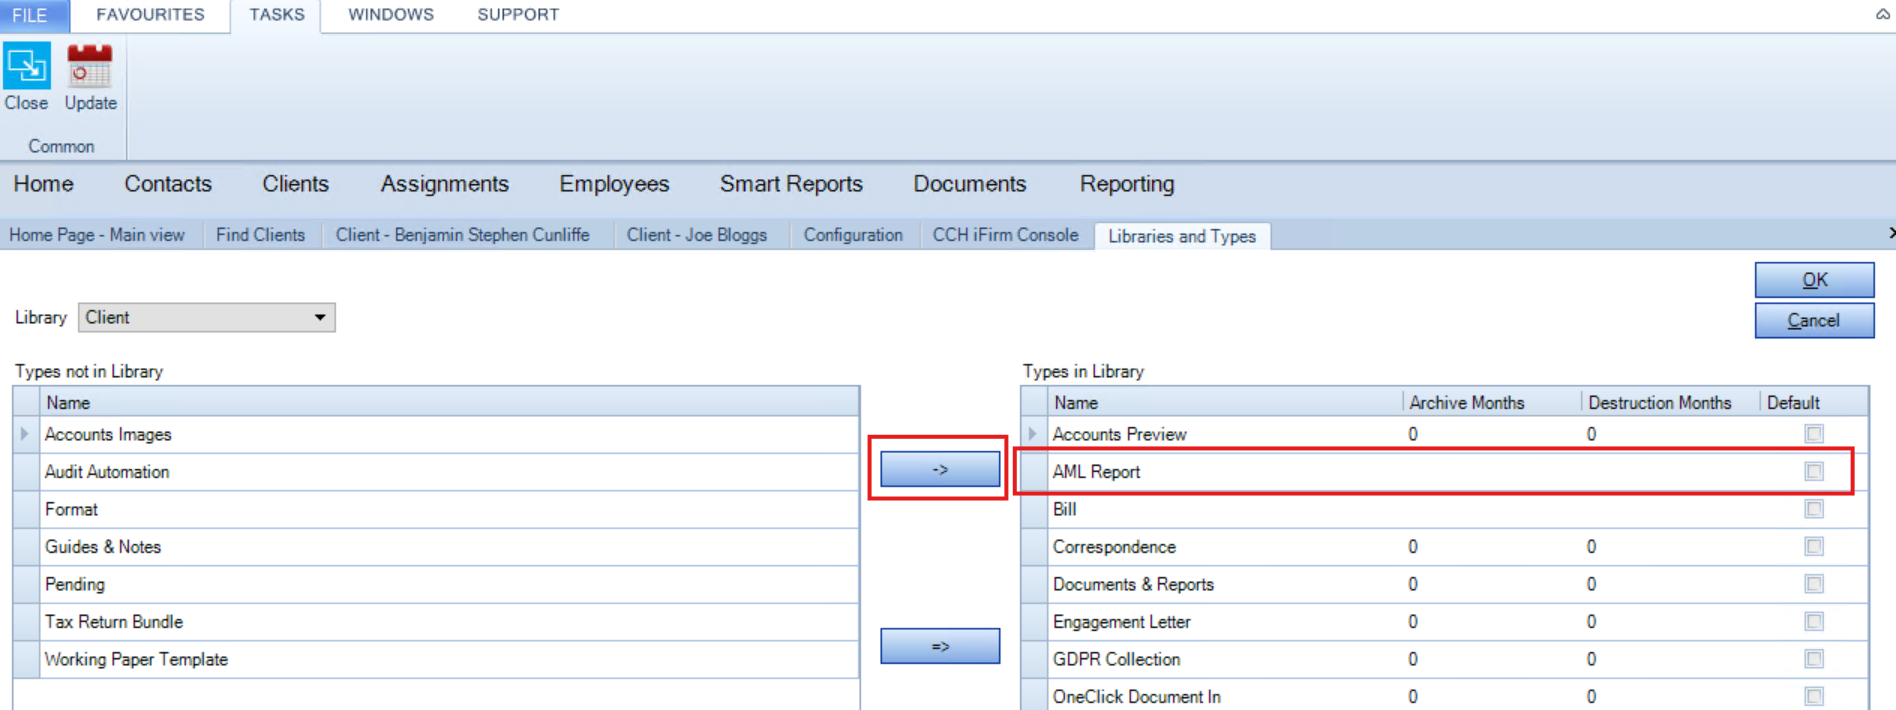Open the Assignments navigation item
1896x710 pixels.
(x=444, y=184)
